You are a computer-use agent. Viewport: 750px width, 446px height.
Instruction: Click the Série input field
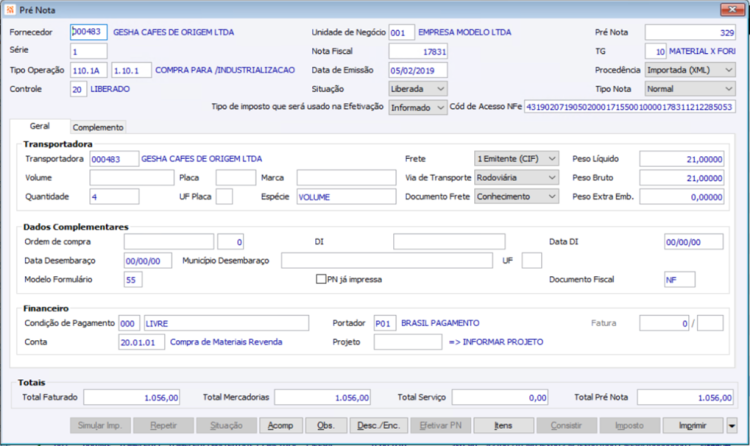88,51
